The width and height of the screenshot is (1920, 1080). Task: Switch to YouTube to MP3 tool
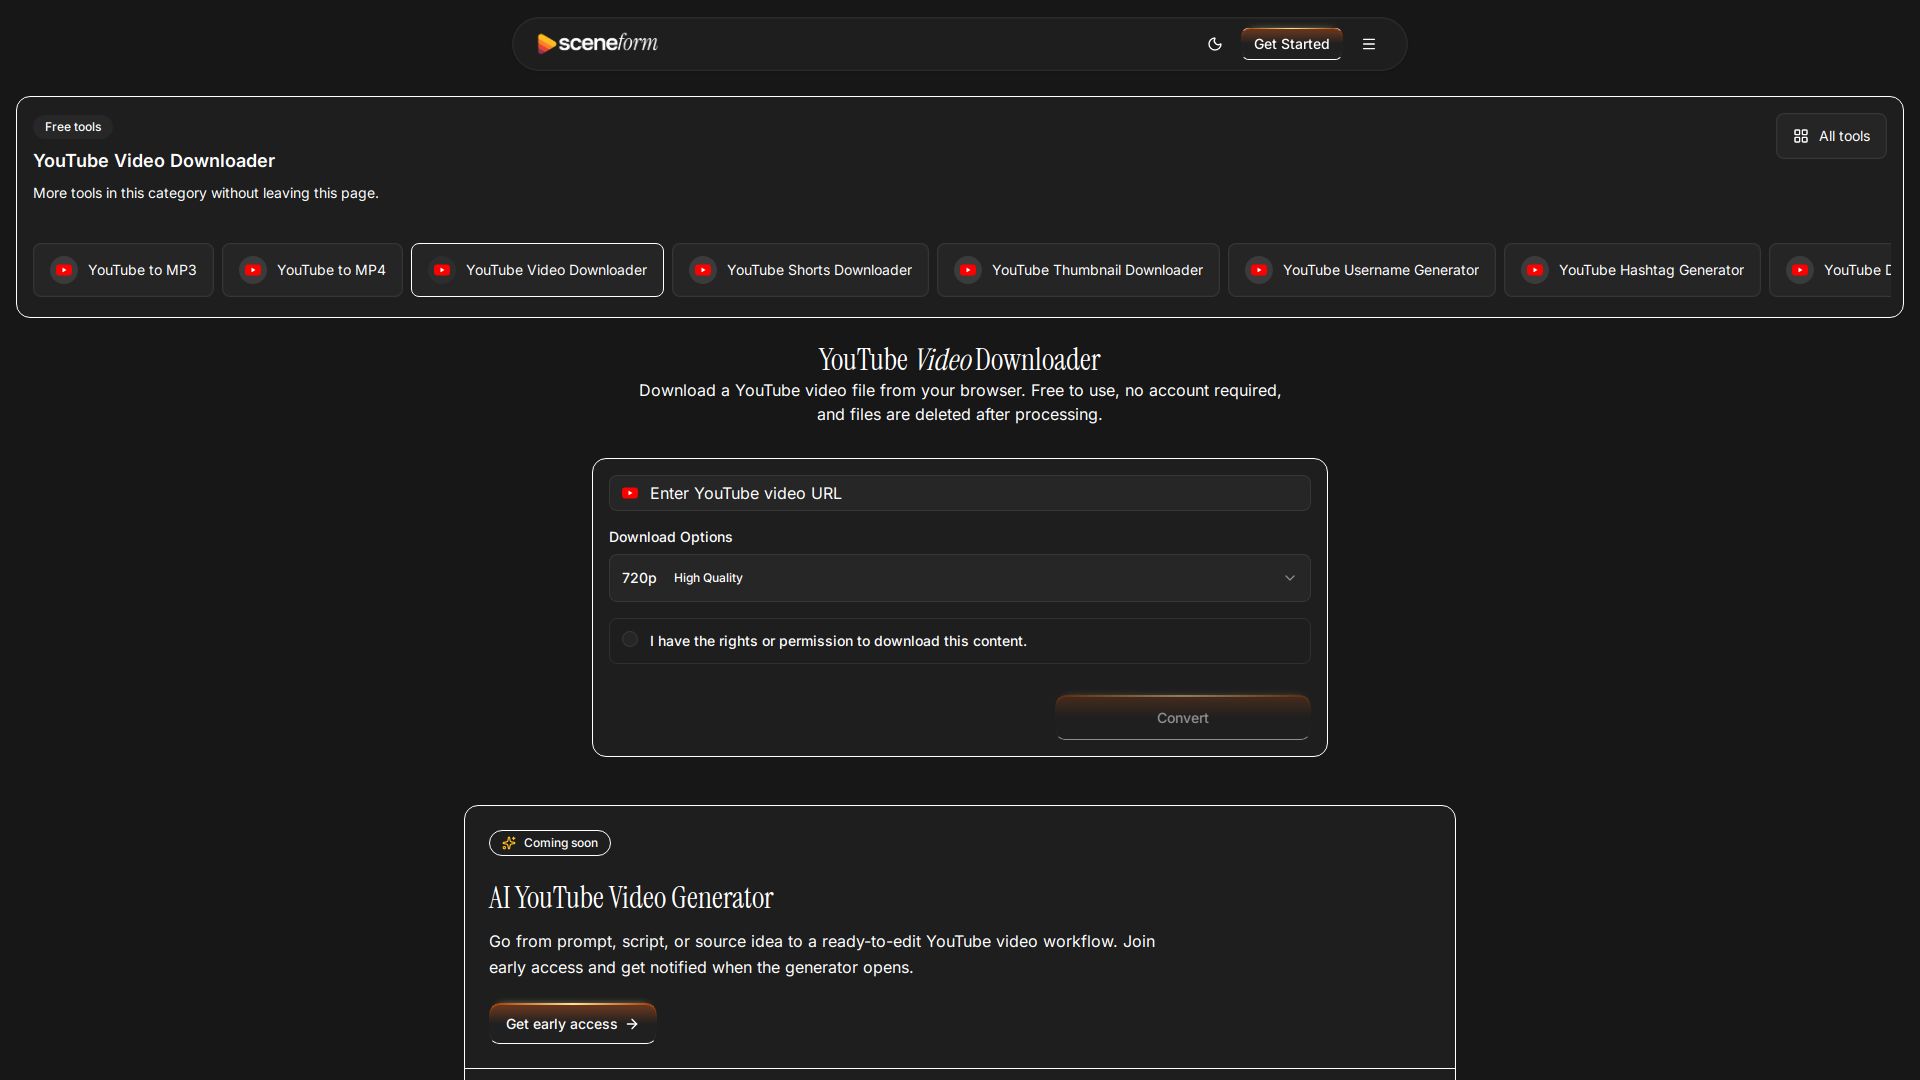[123, 270]
